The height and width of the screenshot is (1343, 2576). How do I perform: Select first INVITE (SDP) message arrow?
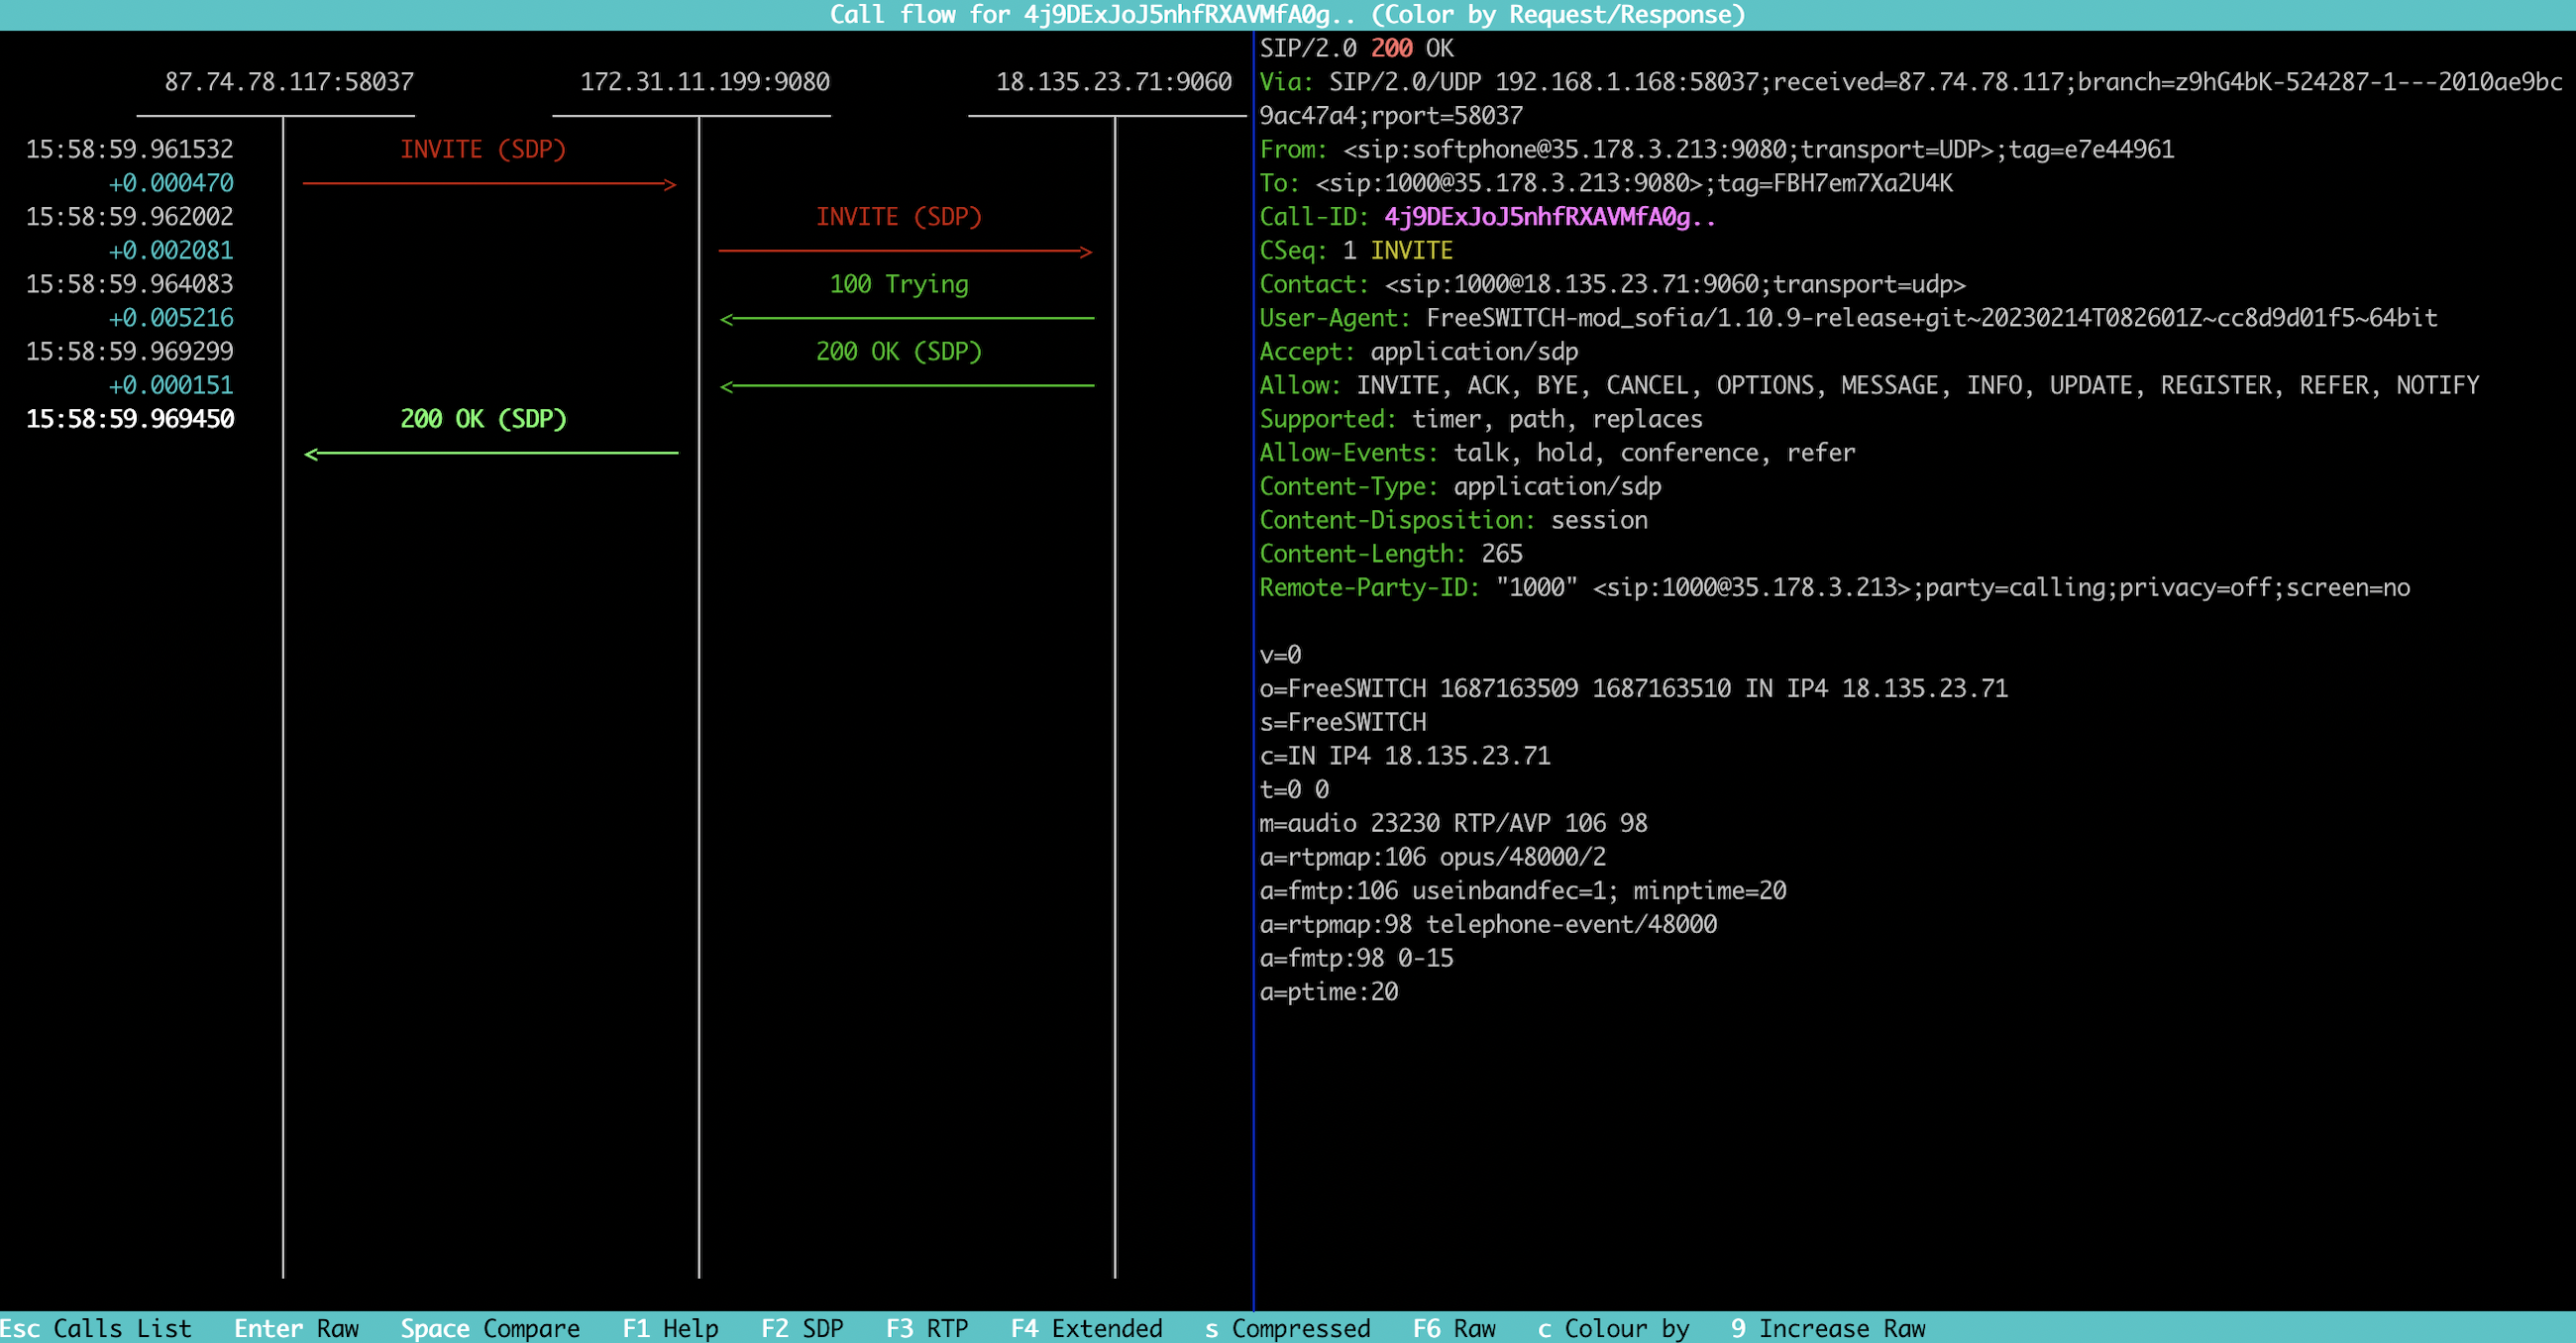pos(483,150)
